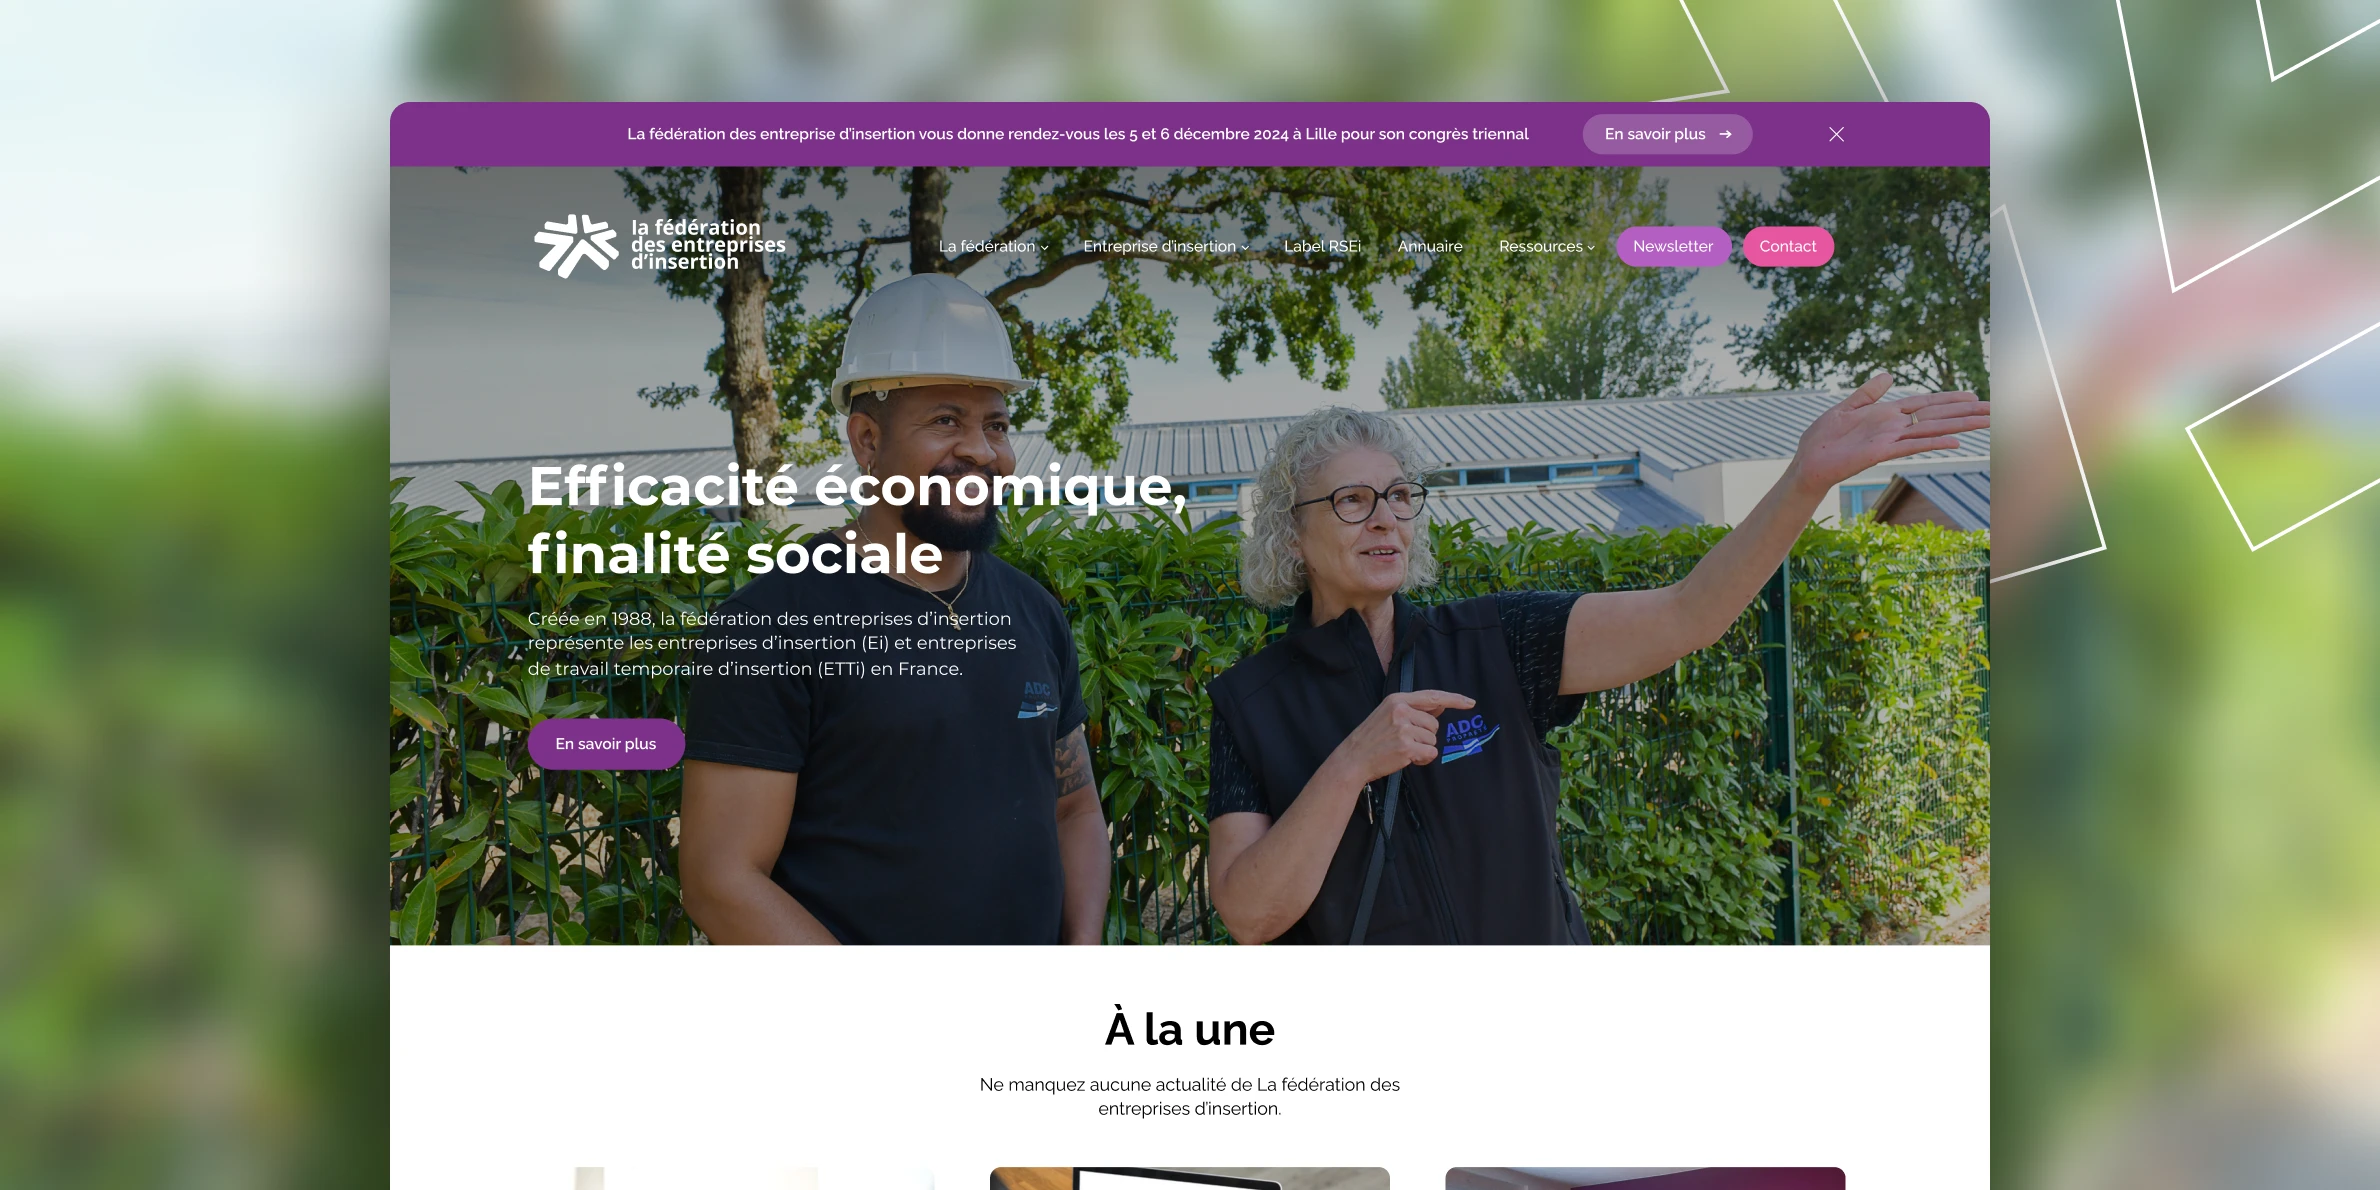2380x1190 pixels.
Task: Click the logo text la fédération des entreprises d'insertion
Action: (708, 245)
